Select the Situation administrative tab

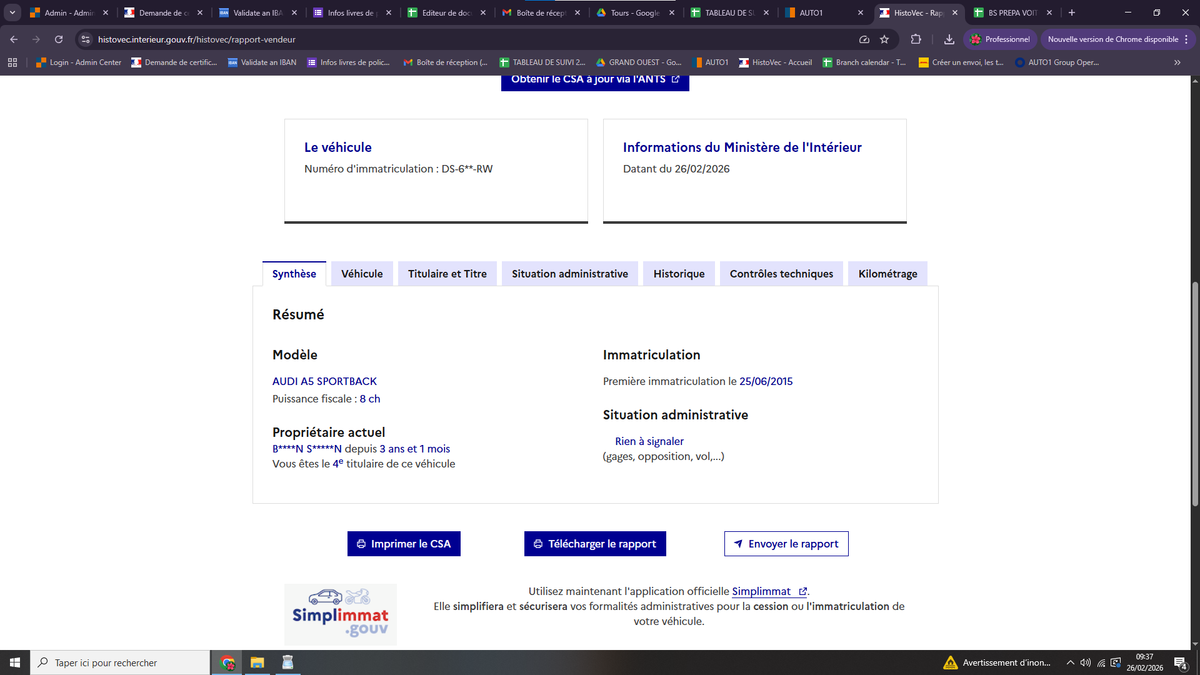pyautogui.click(x=570, y=274)
